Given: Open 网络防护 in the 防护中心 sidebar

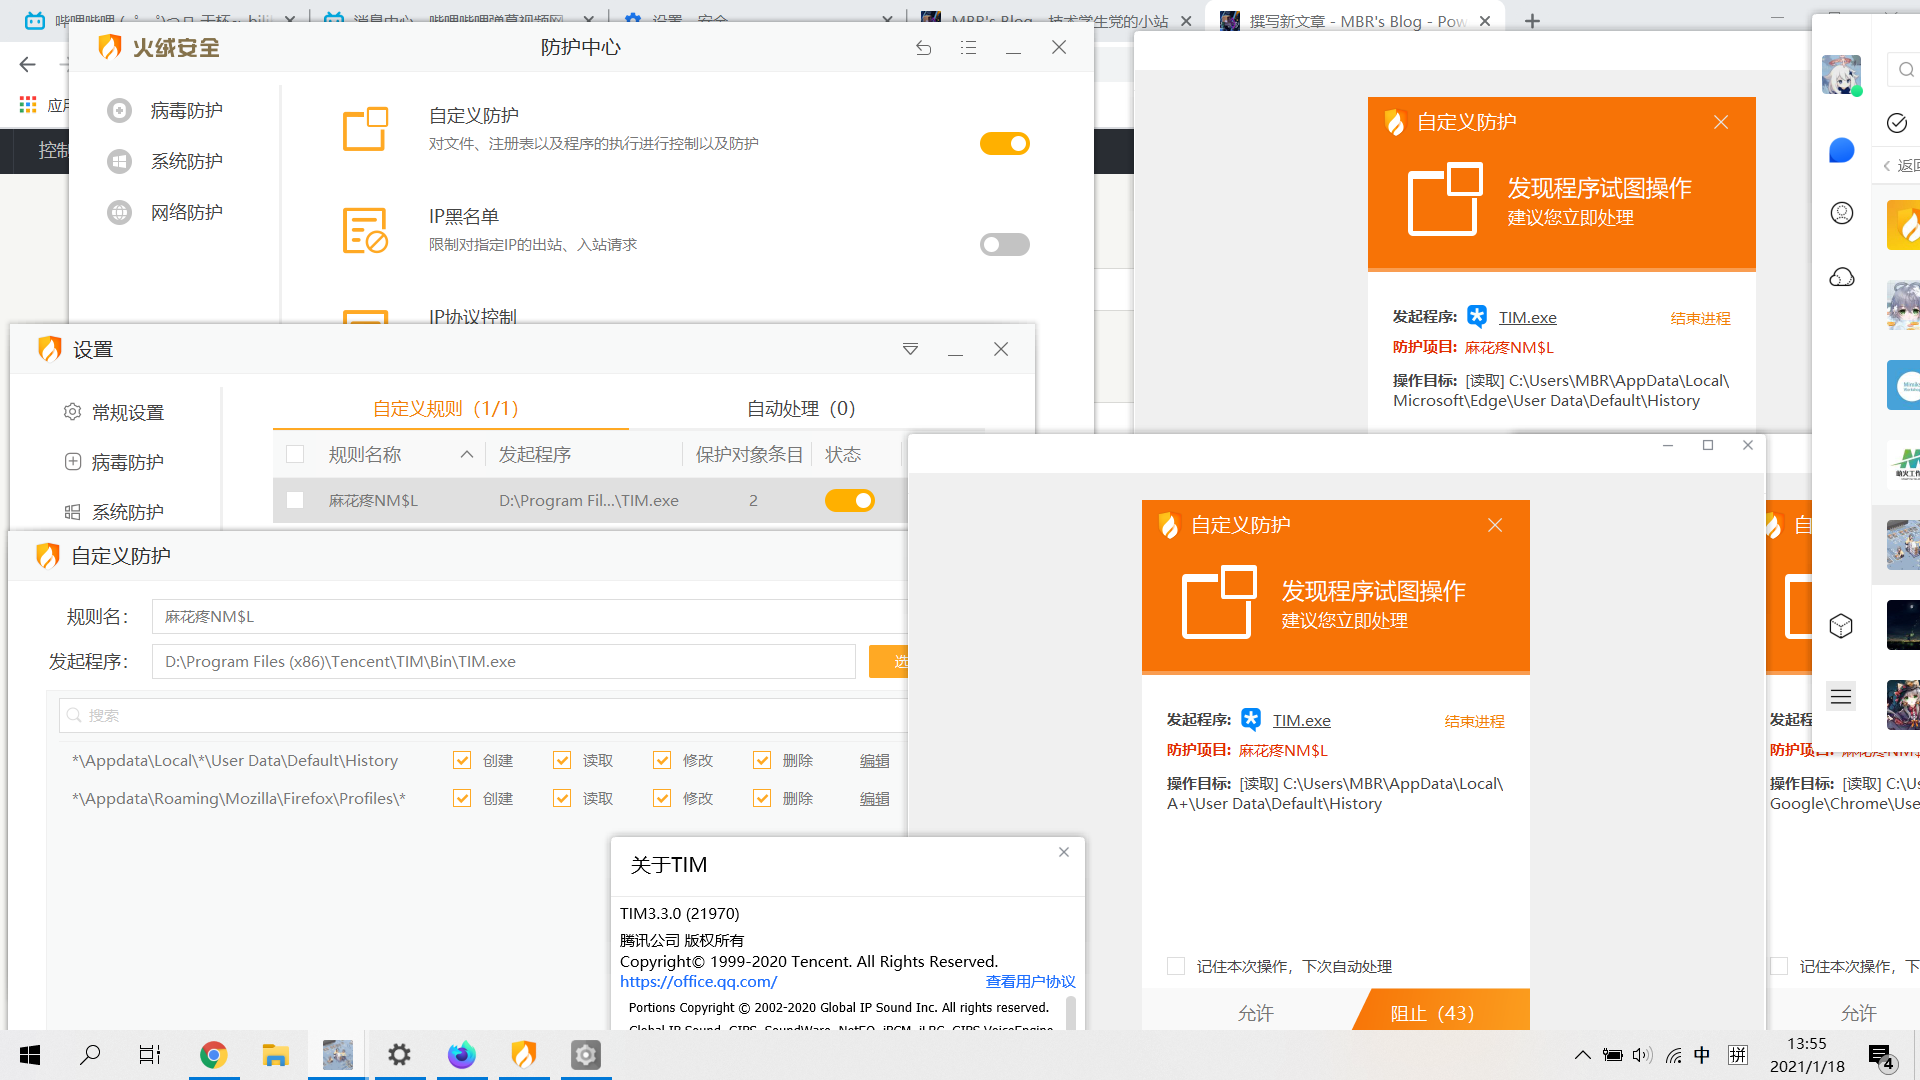Looking at the screenshot, I should point(186,212).
